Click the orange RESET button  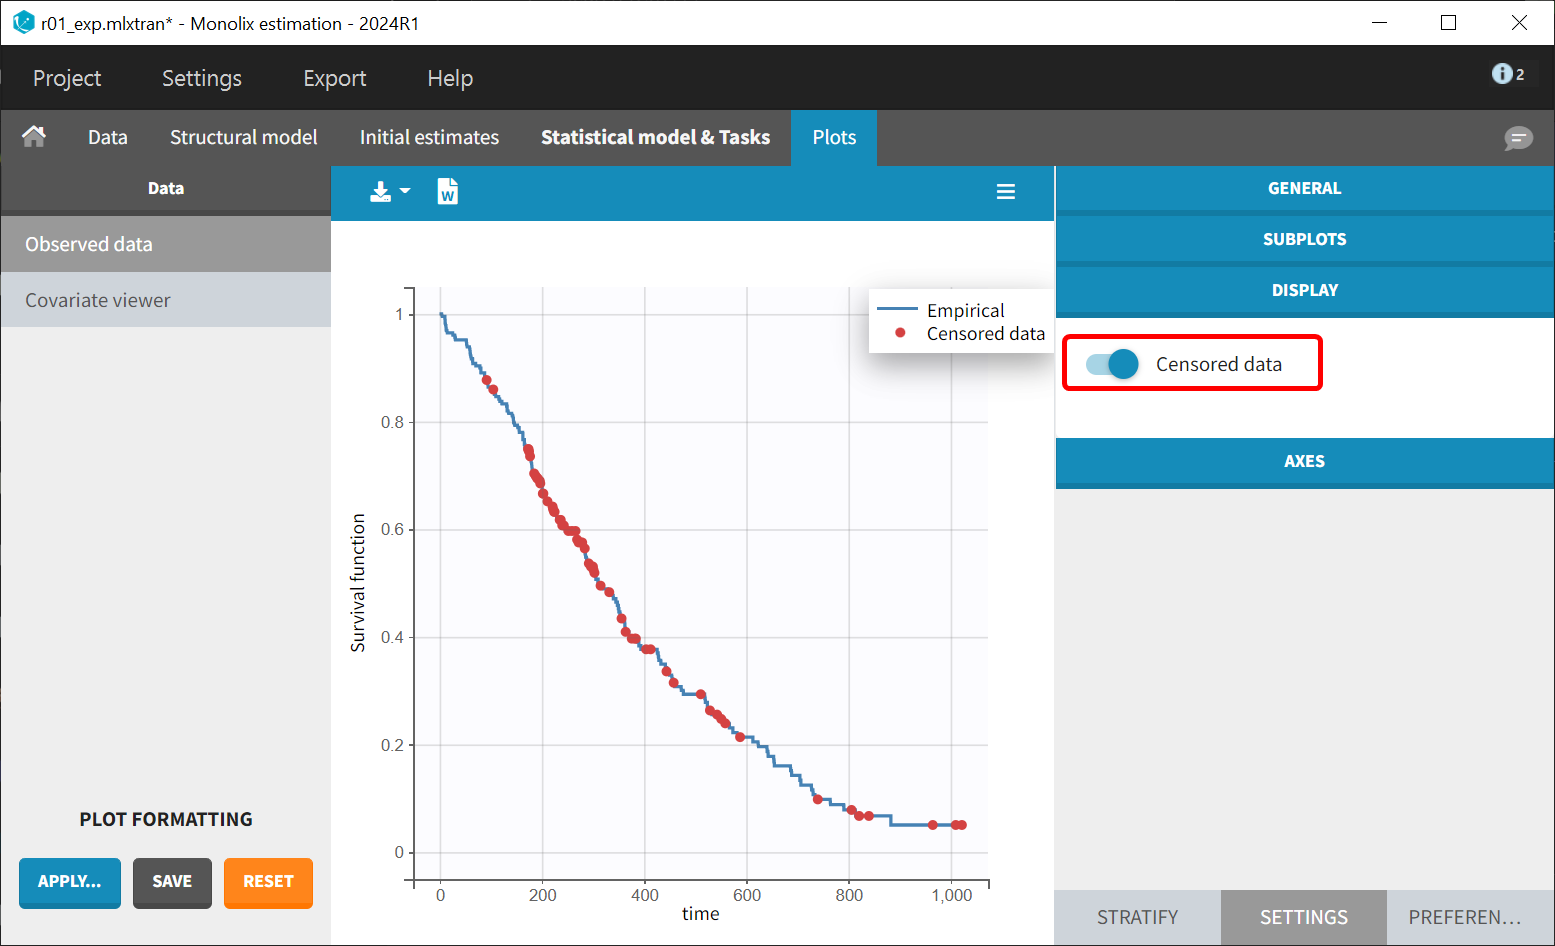268,881
